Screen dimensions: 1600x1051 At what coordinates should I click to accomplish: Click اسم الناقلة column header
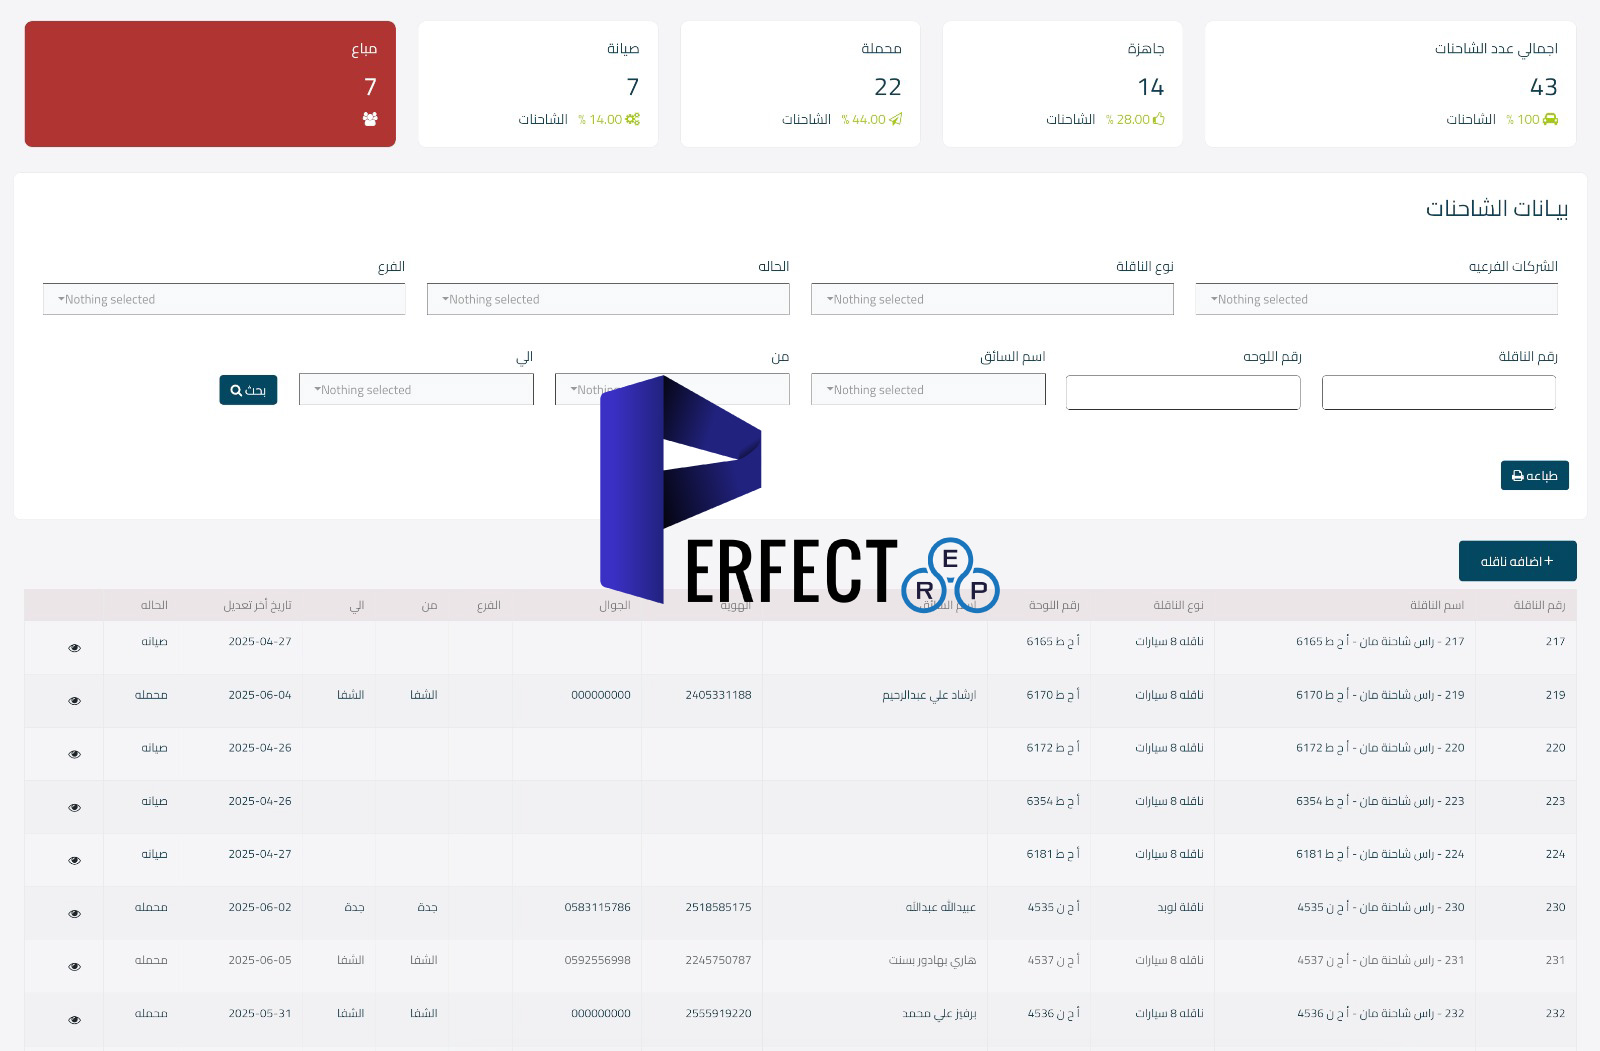click(1437, 605)
